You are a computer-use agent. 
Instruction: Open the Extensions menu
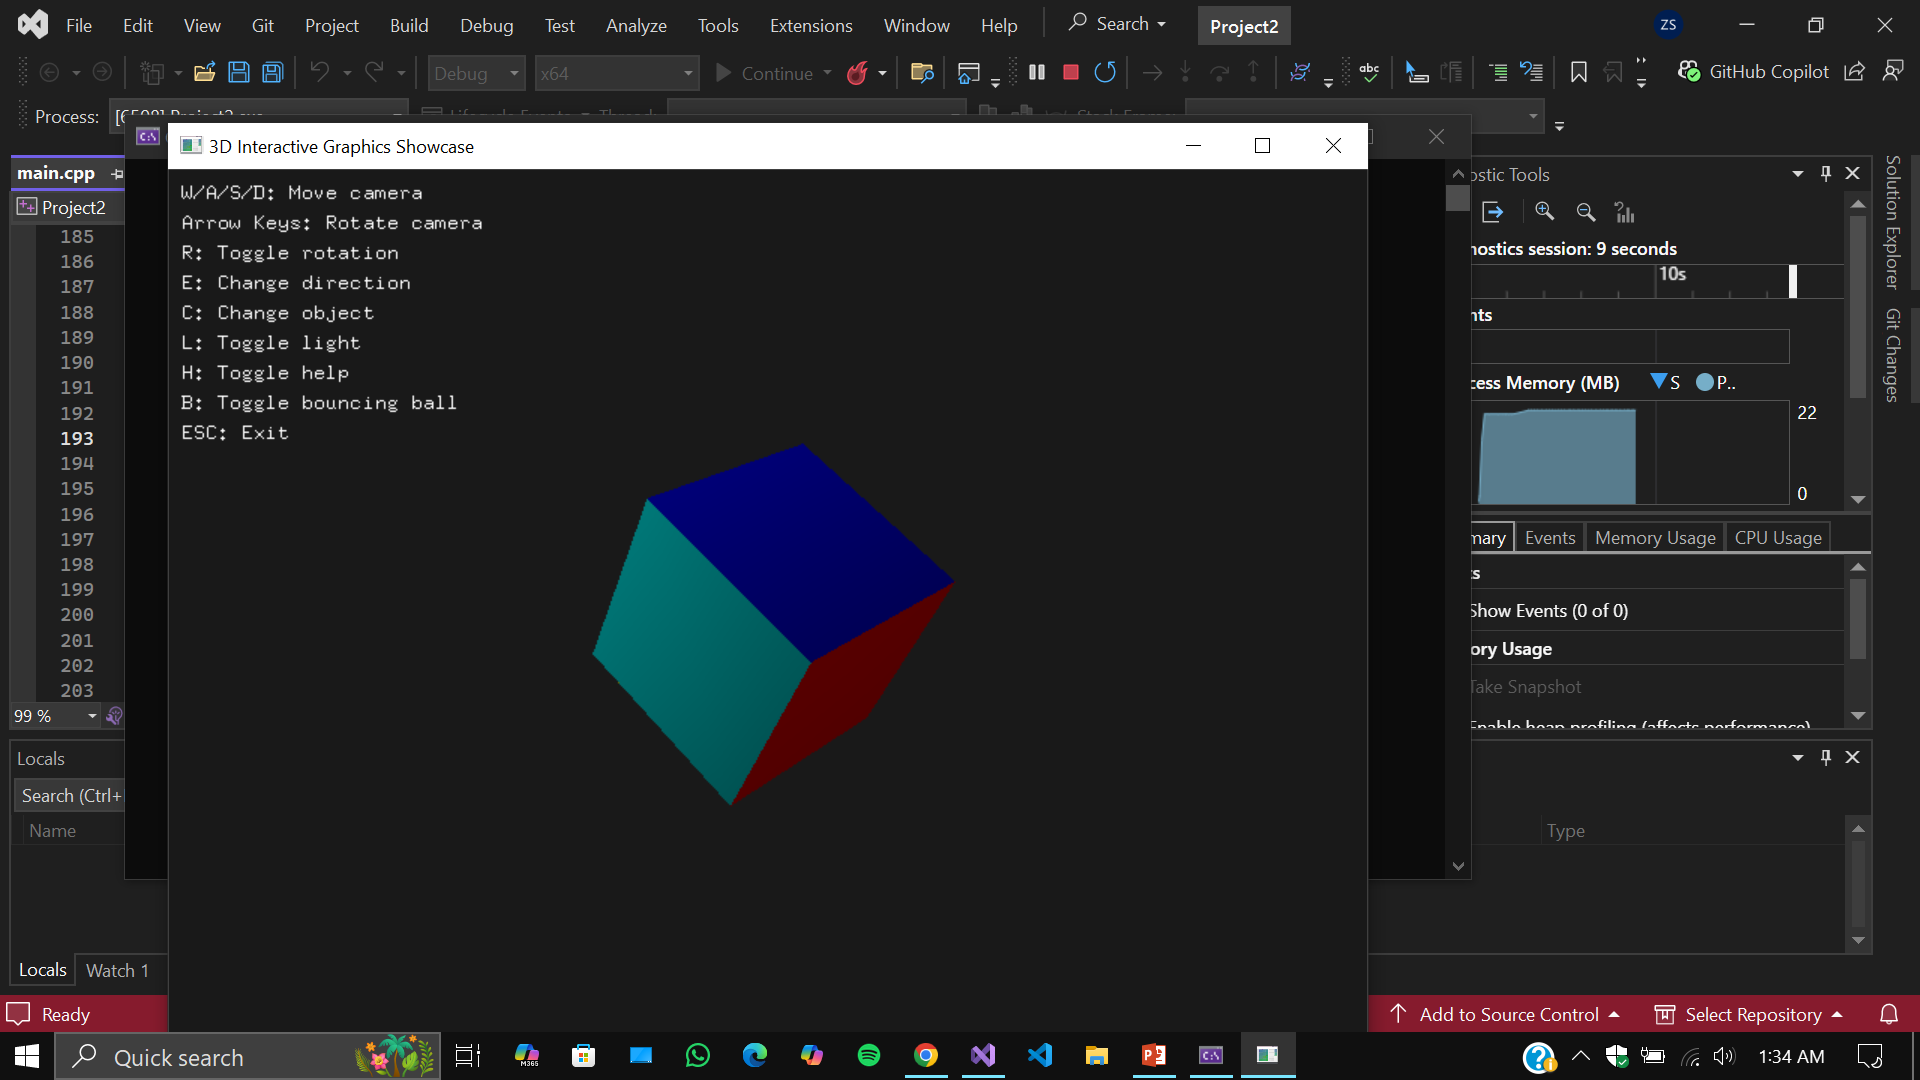click(x=811, y=25)
